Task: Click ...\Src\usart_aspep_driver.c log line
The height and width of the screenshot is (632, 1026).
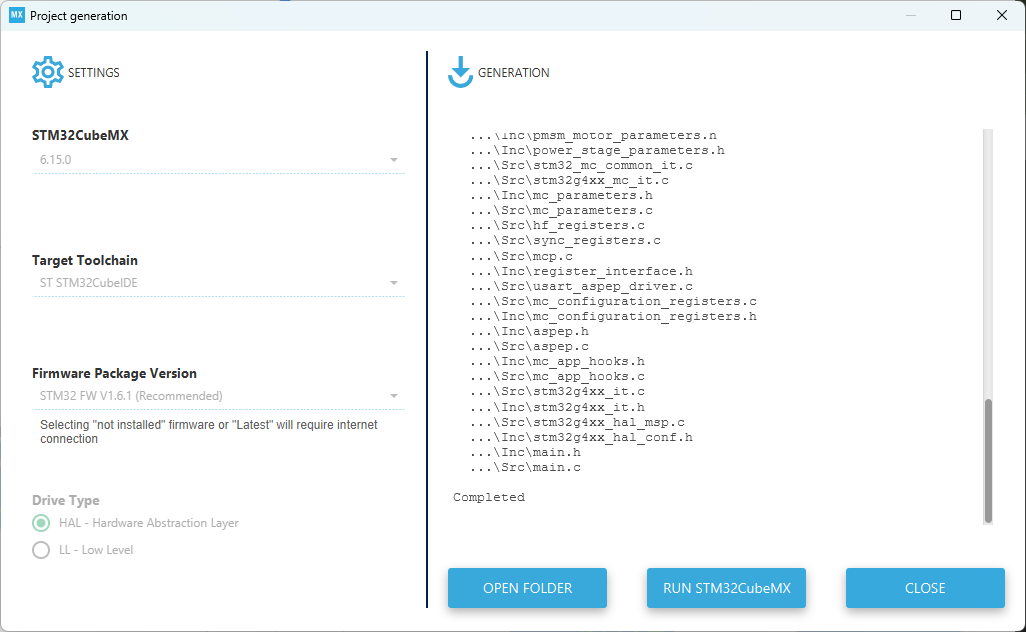Action: [x=581, y=286]
